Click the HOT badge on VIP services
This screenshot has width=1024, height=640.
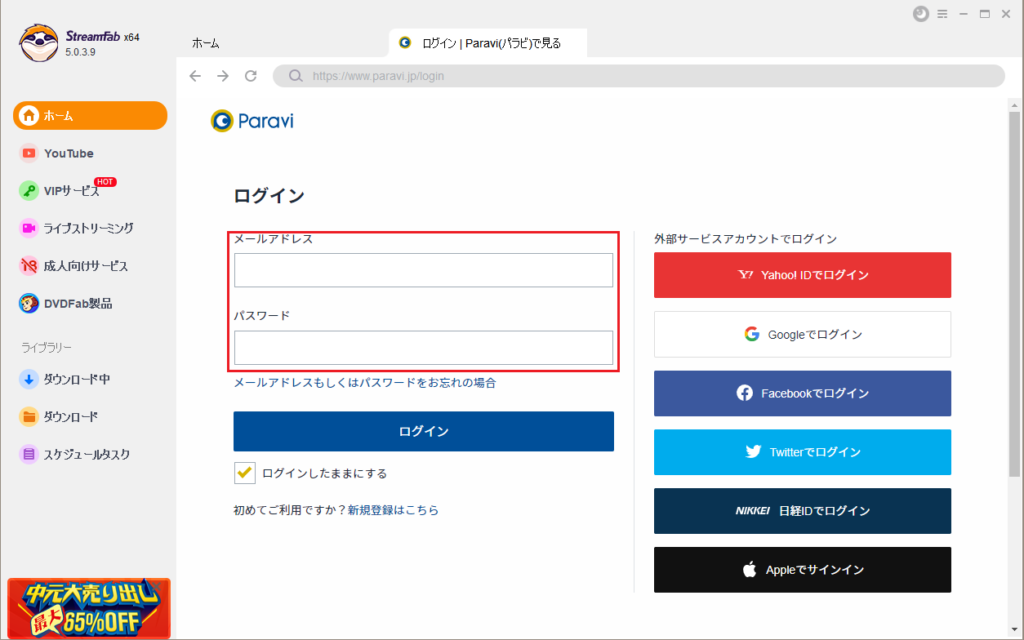point(105,182)
